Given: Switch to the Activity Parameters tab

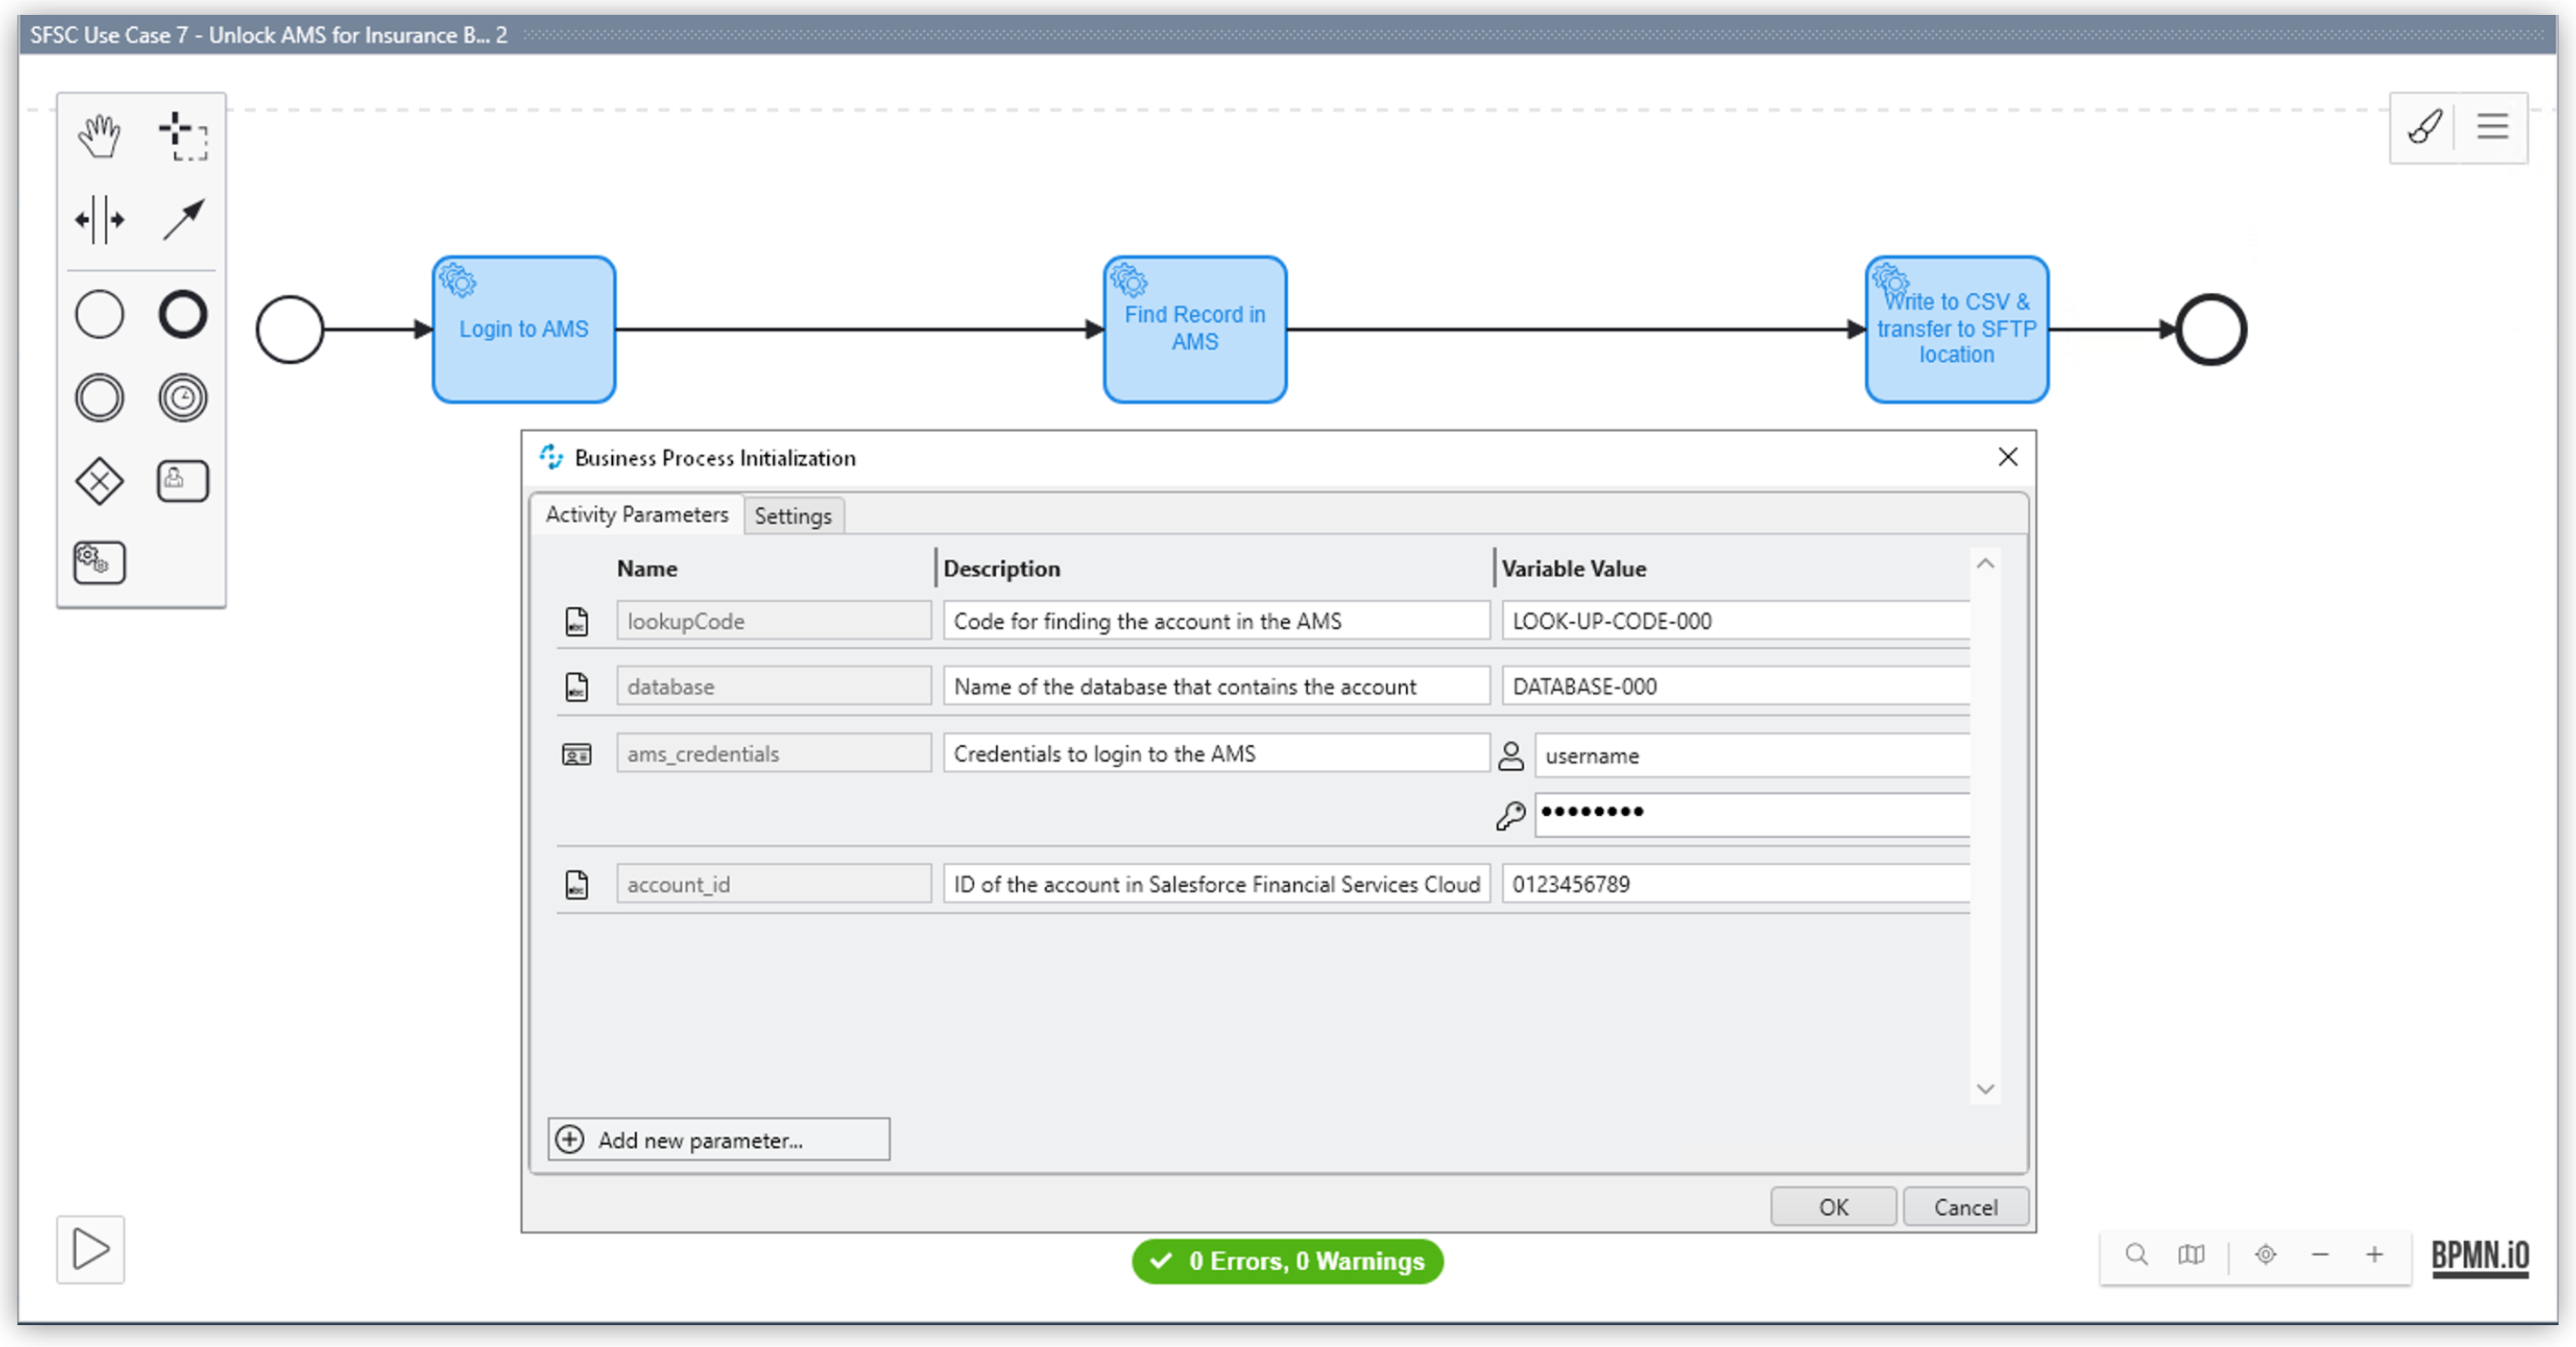Looking at the screenshot, I should pyautogui.click(x=637, y=515).
